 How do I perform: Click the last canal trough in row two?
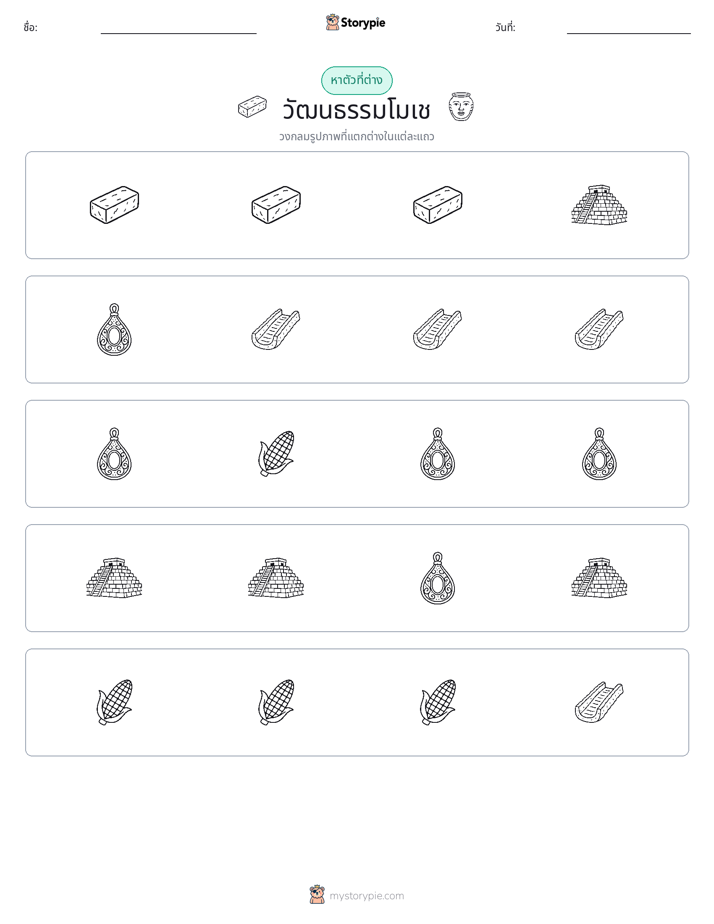[x=599, y=329]
